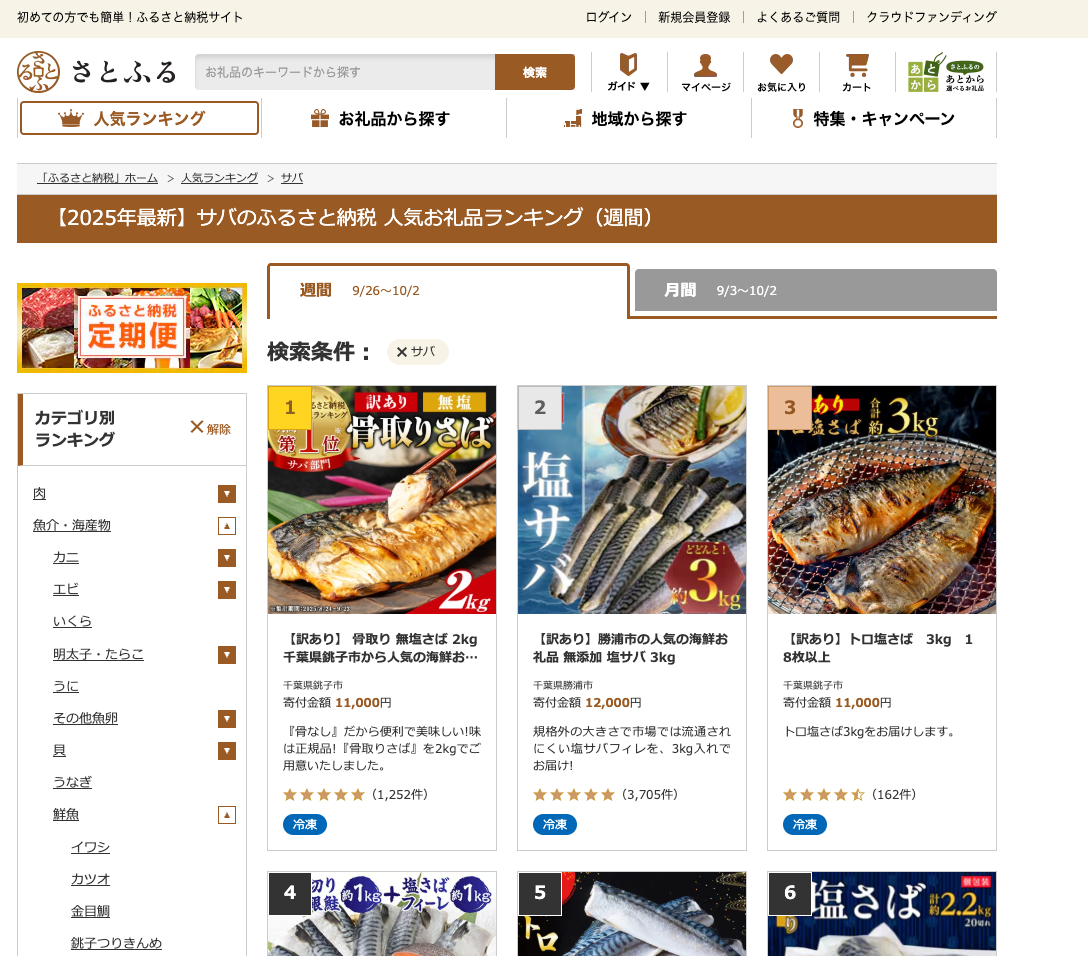Viewport: 1088px width, 956px height.
Task: Click the ログイン link
Action: [609, 17]
